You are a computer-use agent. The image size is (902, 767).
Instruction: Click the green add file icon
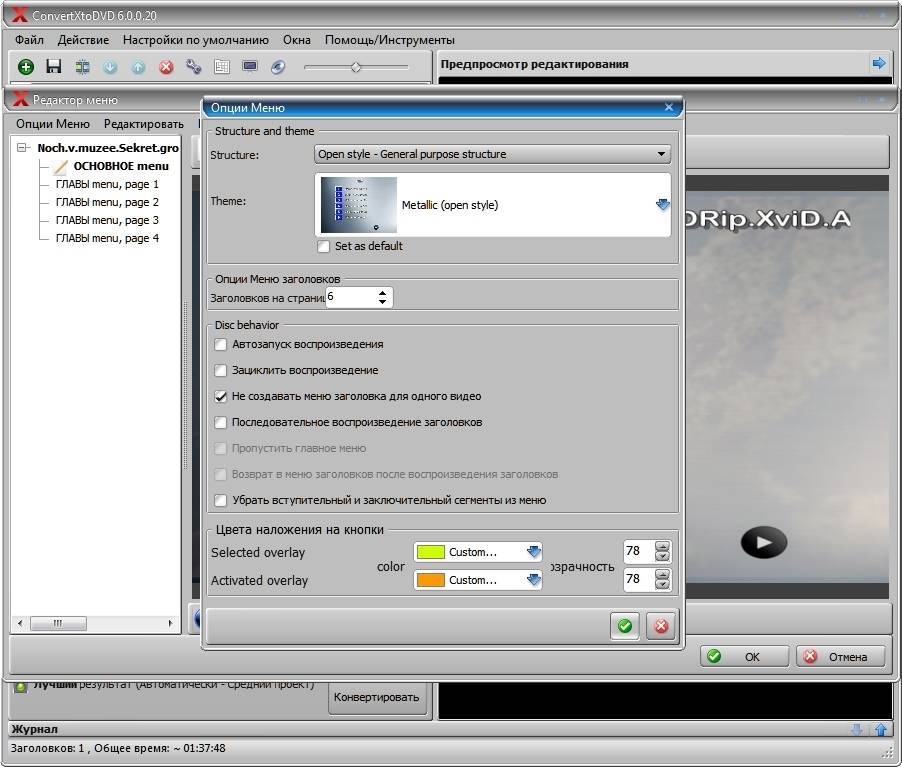pos(26,67)
